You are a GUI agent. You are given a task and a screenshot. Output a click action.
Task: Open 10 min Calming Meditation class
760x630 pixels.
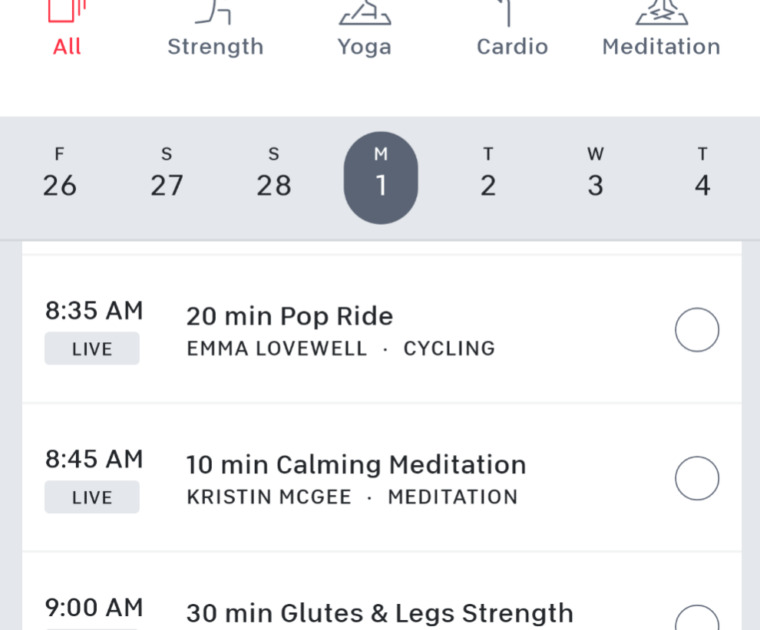(356, 465)
